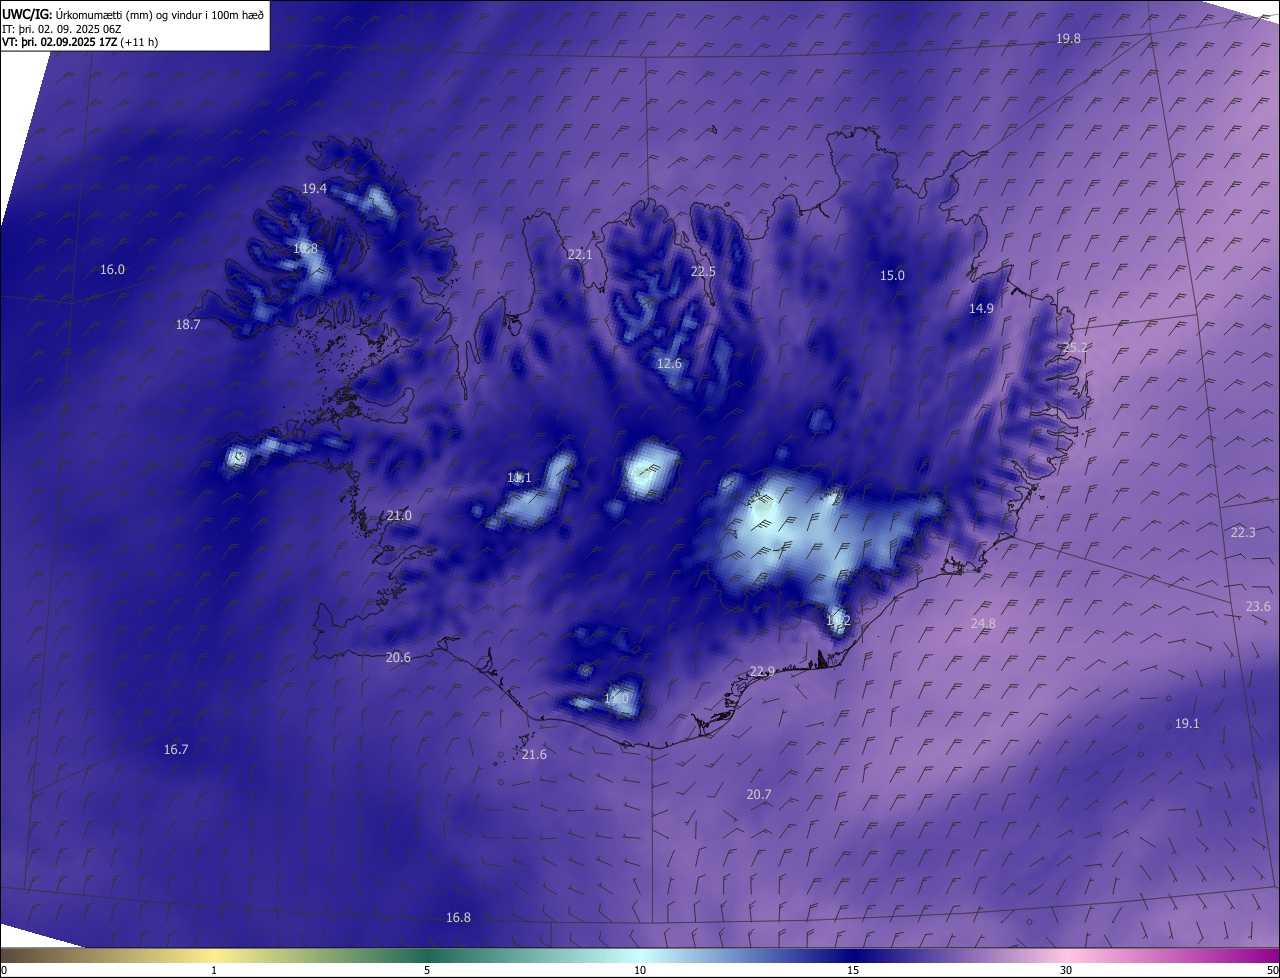Click the 22.9 value label
Viewport: 1280px width, 978px height.
point(762,671)
